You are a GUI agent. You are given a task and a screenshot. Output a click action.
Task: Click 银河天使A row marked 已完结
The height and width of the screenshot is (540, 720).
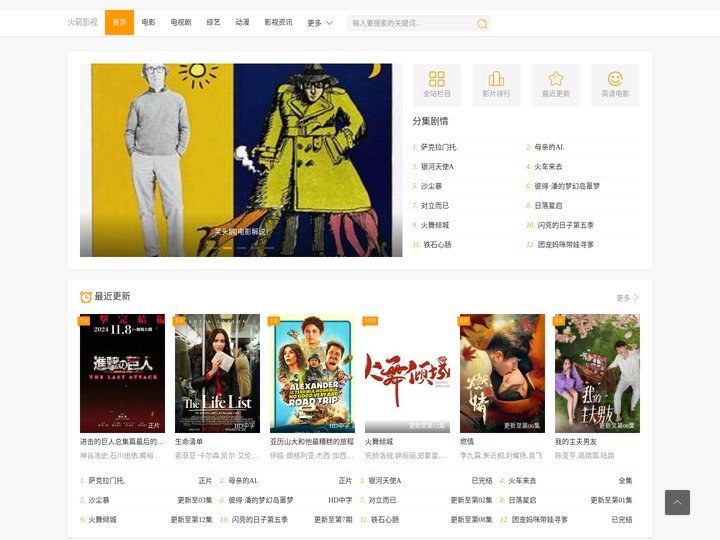[x=426, y=481]
